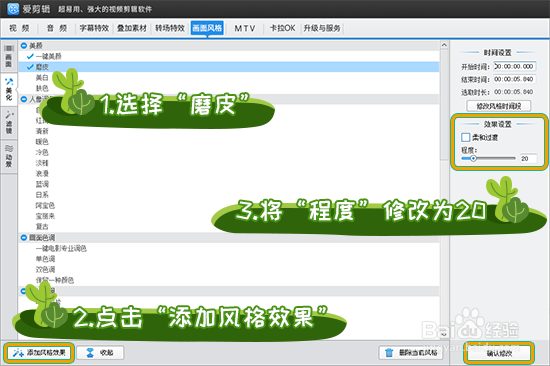Click the magic wand icon on 添加风格效果
This screenshot has height=366, width=550.
(18, 353)
